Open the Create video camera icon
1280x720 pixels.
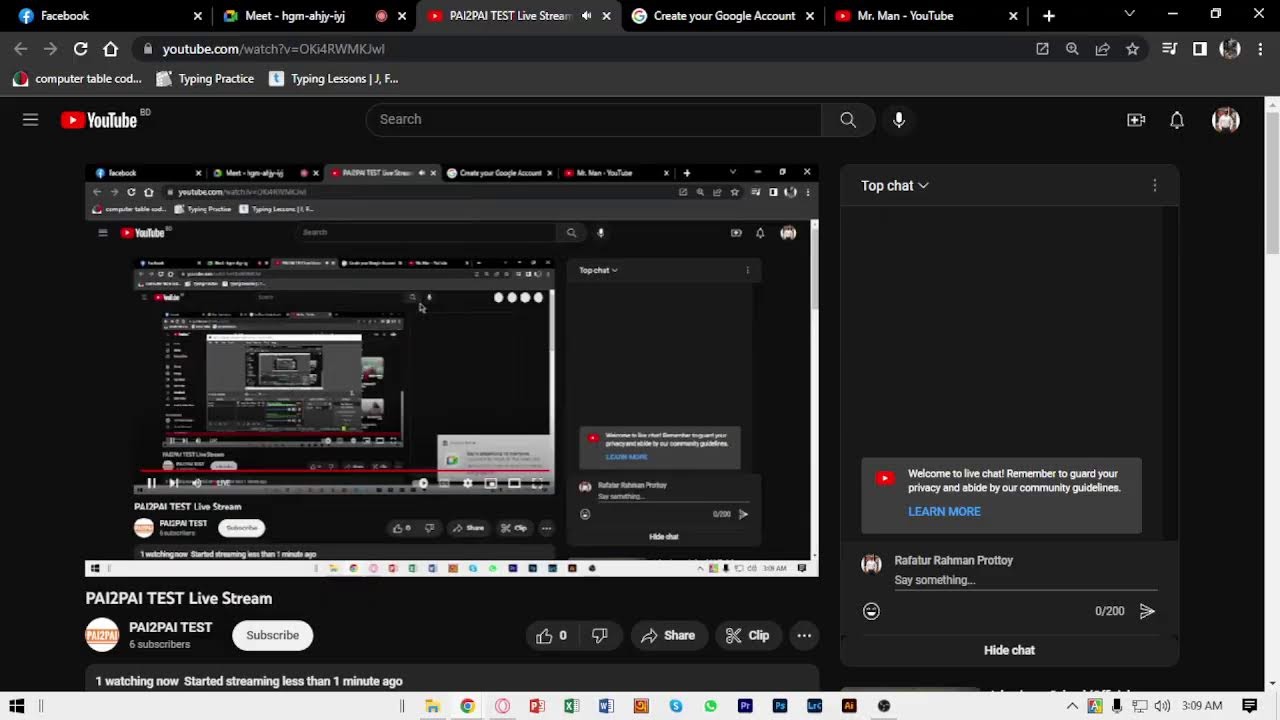tap(1136, 120)
